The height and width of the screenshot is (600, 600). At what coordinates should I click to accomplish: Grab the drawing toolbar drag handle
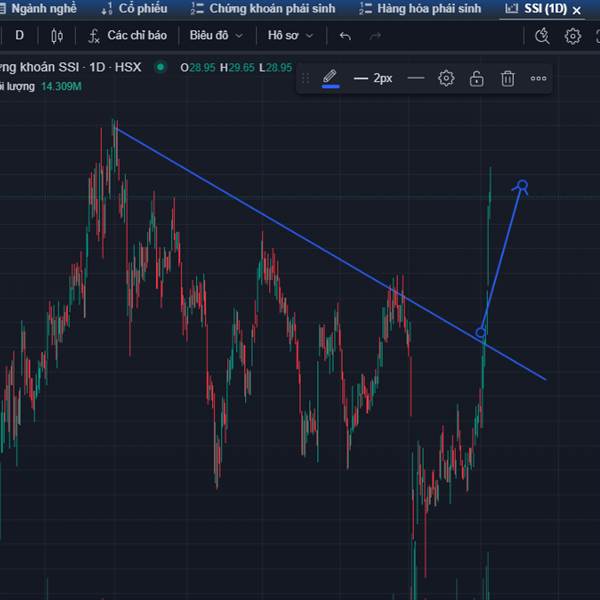(305, 78)
